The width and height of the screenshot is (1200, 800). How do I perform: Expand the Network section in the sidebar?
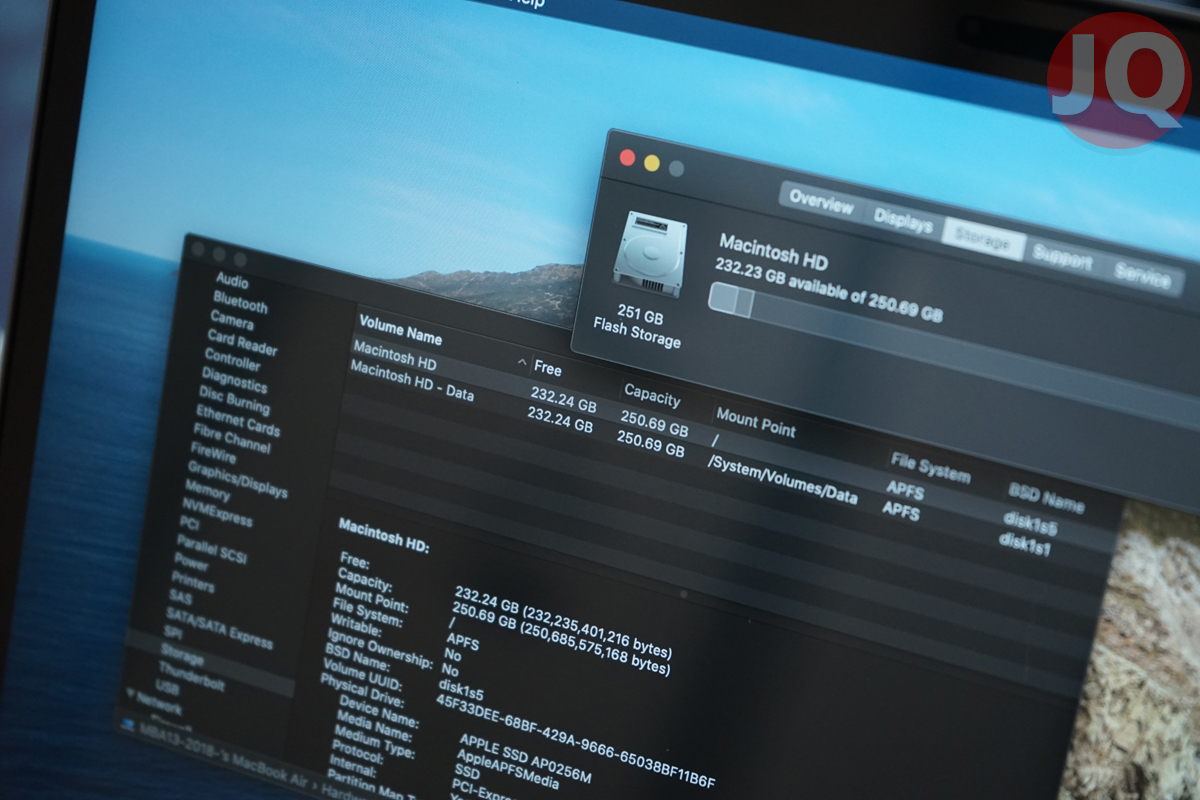(x=132, y=694)
